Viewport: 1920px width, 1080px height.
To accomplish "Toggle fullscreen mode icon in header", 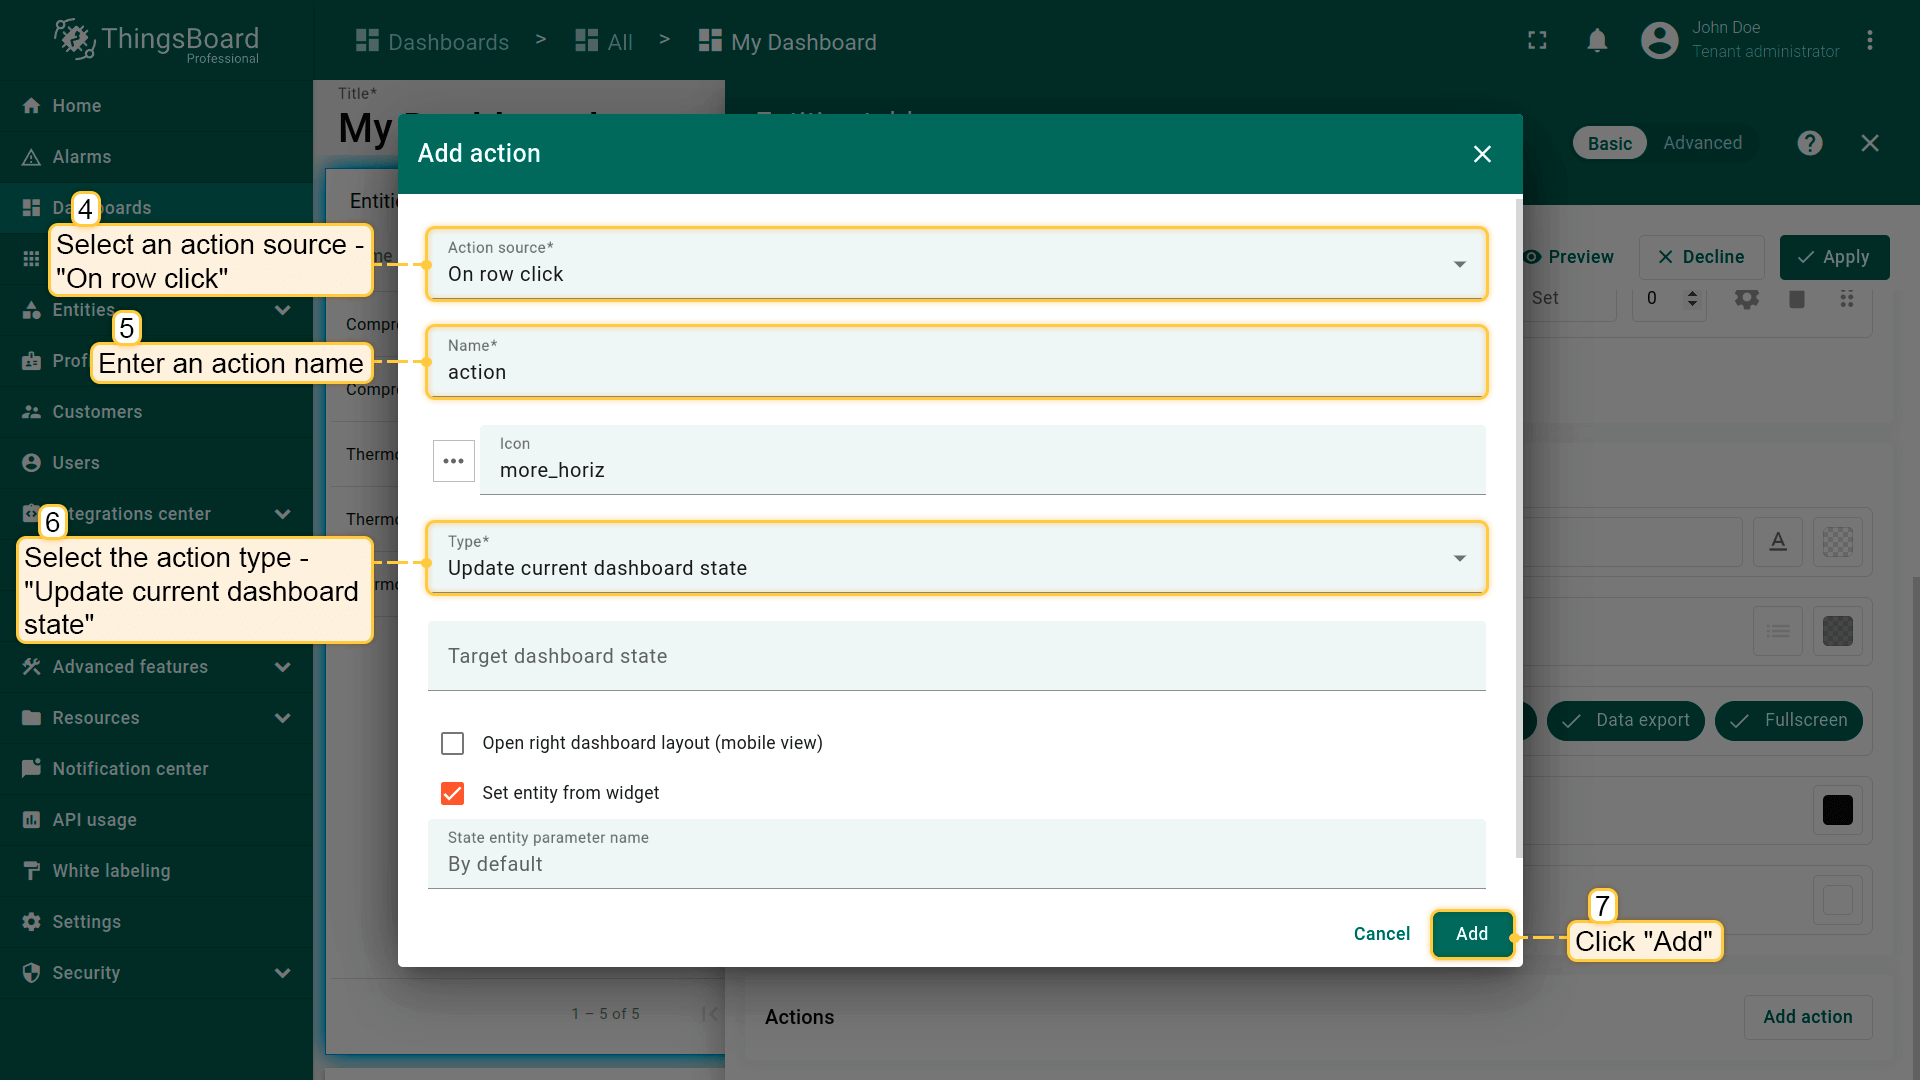I will click(1537, 41).
